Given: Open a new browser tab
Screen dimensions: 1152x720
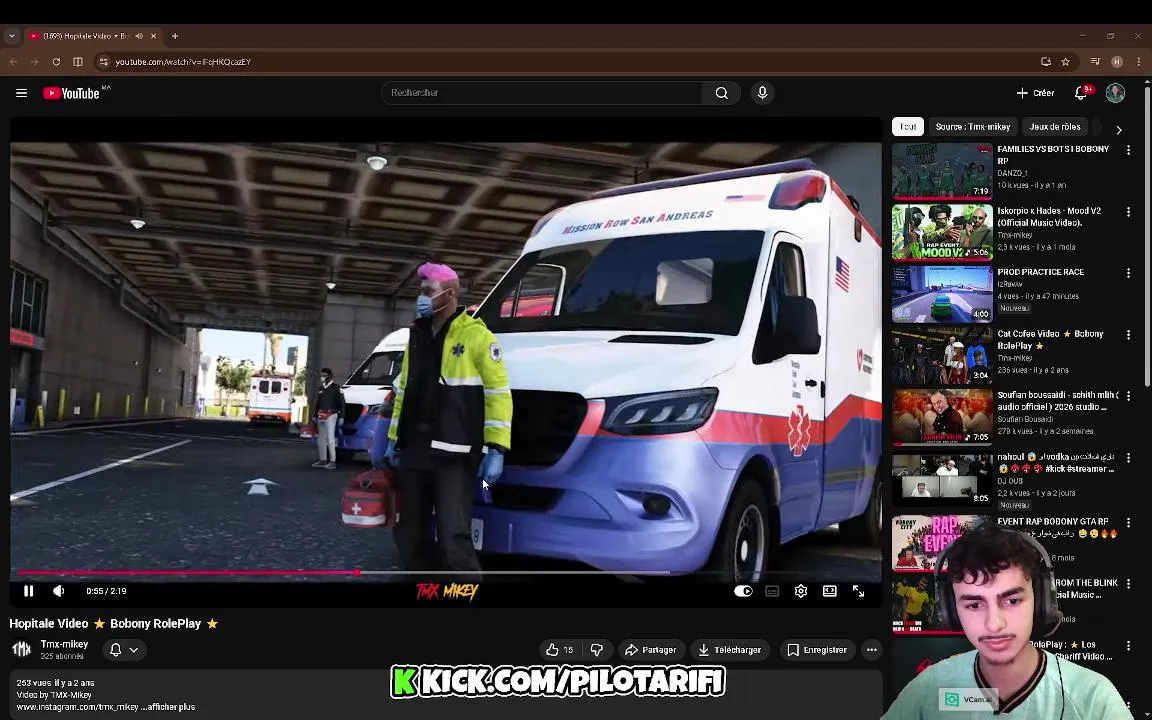Looking at the screenshot, I should pos(175,36).
